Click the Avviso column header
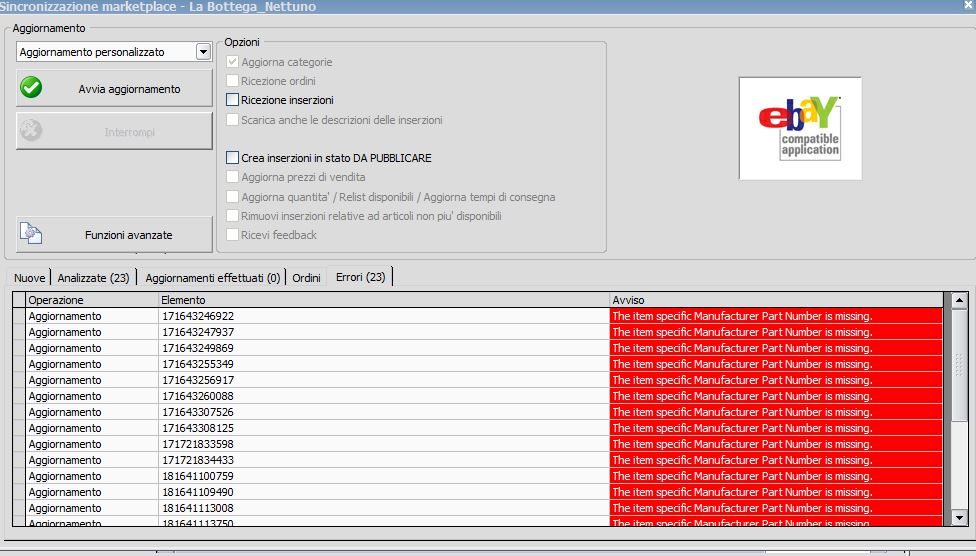Viewport: 976px width, 556px height. point(776,299)
